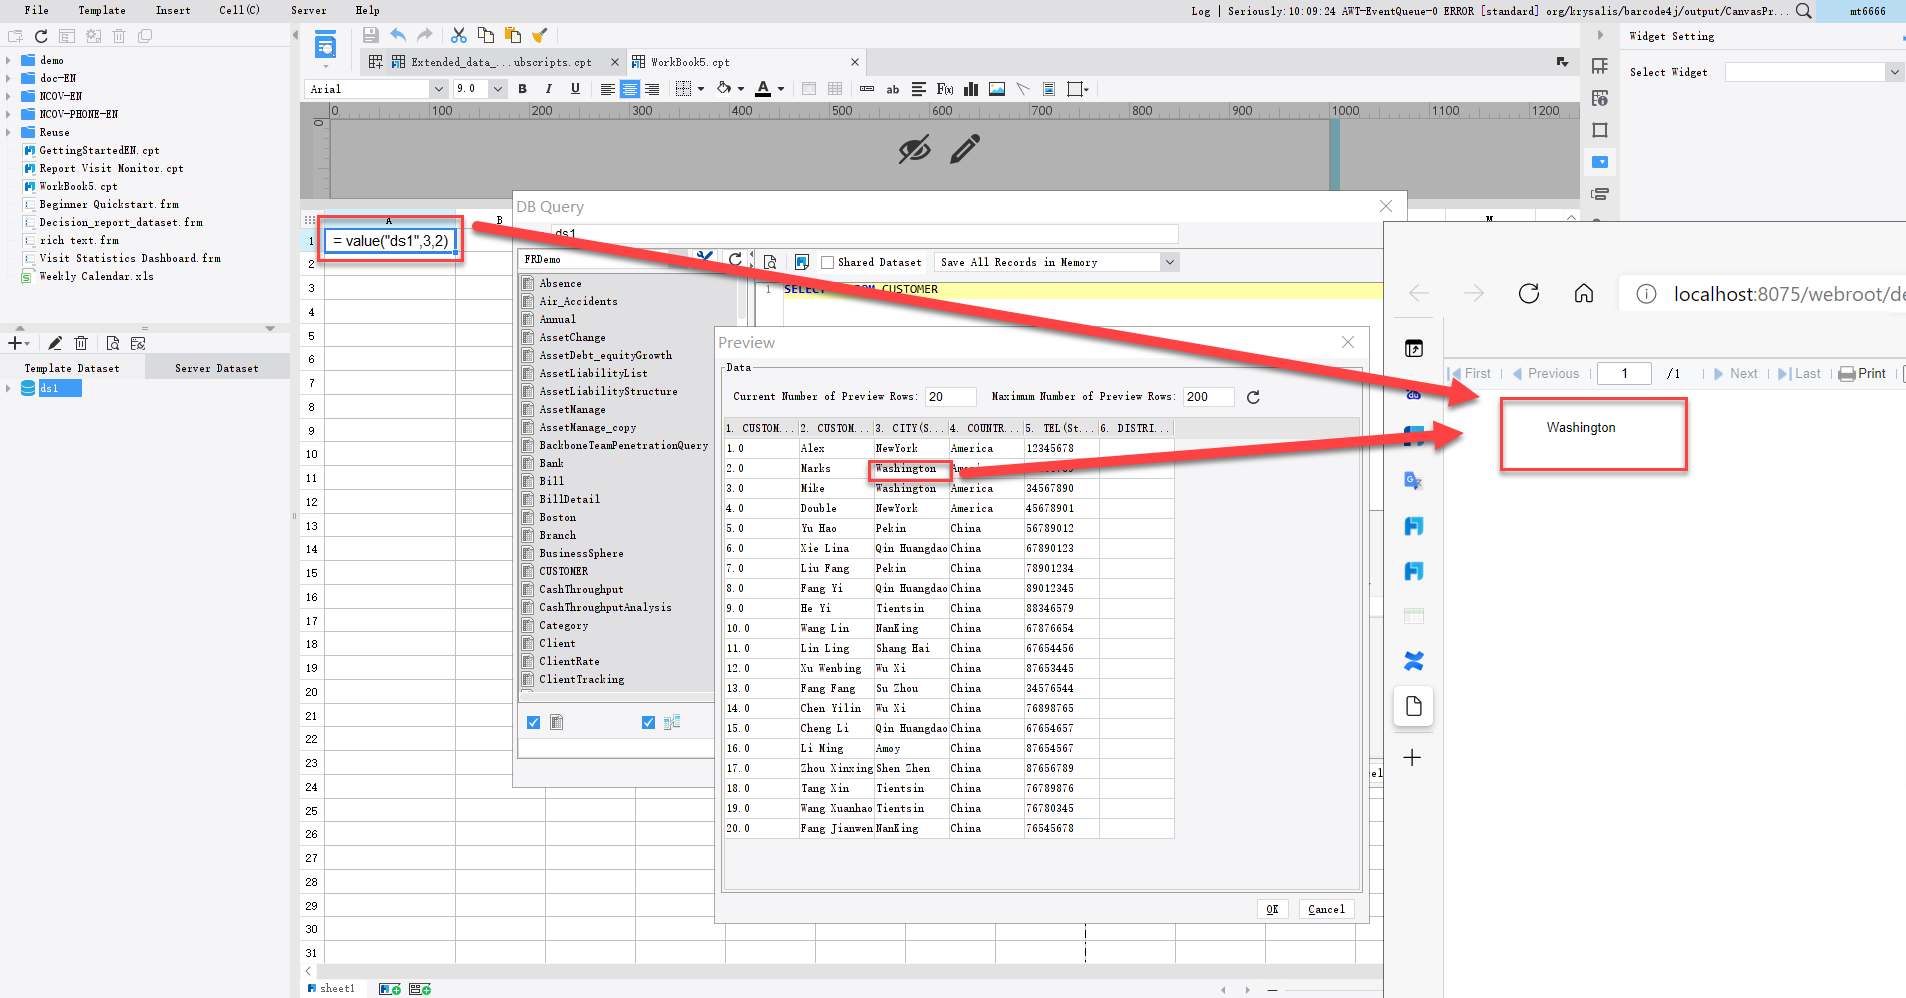This screenshot has height=998, width=1906.
Task: Enable the Shared Dataset checkbox
Action: click(x=827, y=263)
